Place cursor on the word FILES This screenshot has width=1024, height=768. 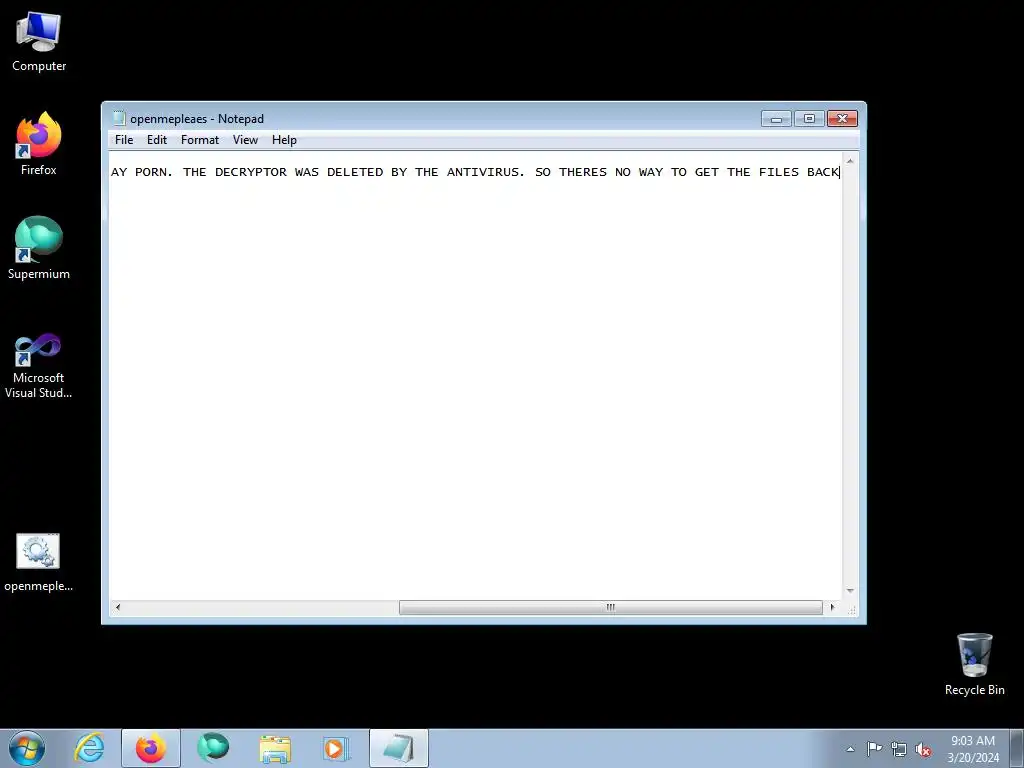pos(778,172)
